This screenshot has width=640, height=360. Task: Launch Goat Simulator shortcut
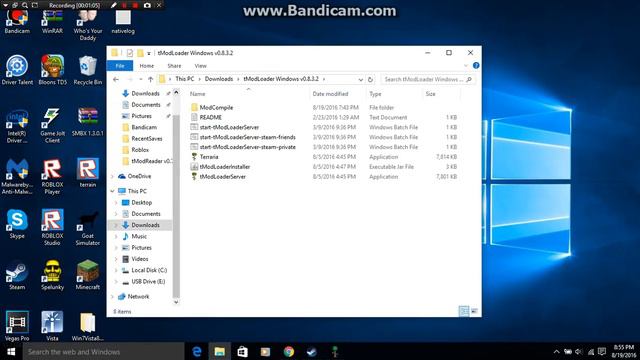[87, 228]
